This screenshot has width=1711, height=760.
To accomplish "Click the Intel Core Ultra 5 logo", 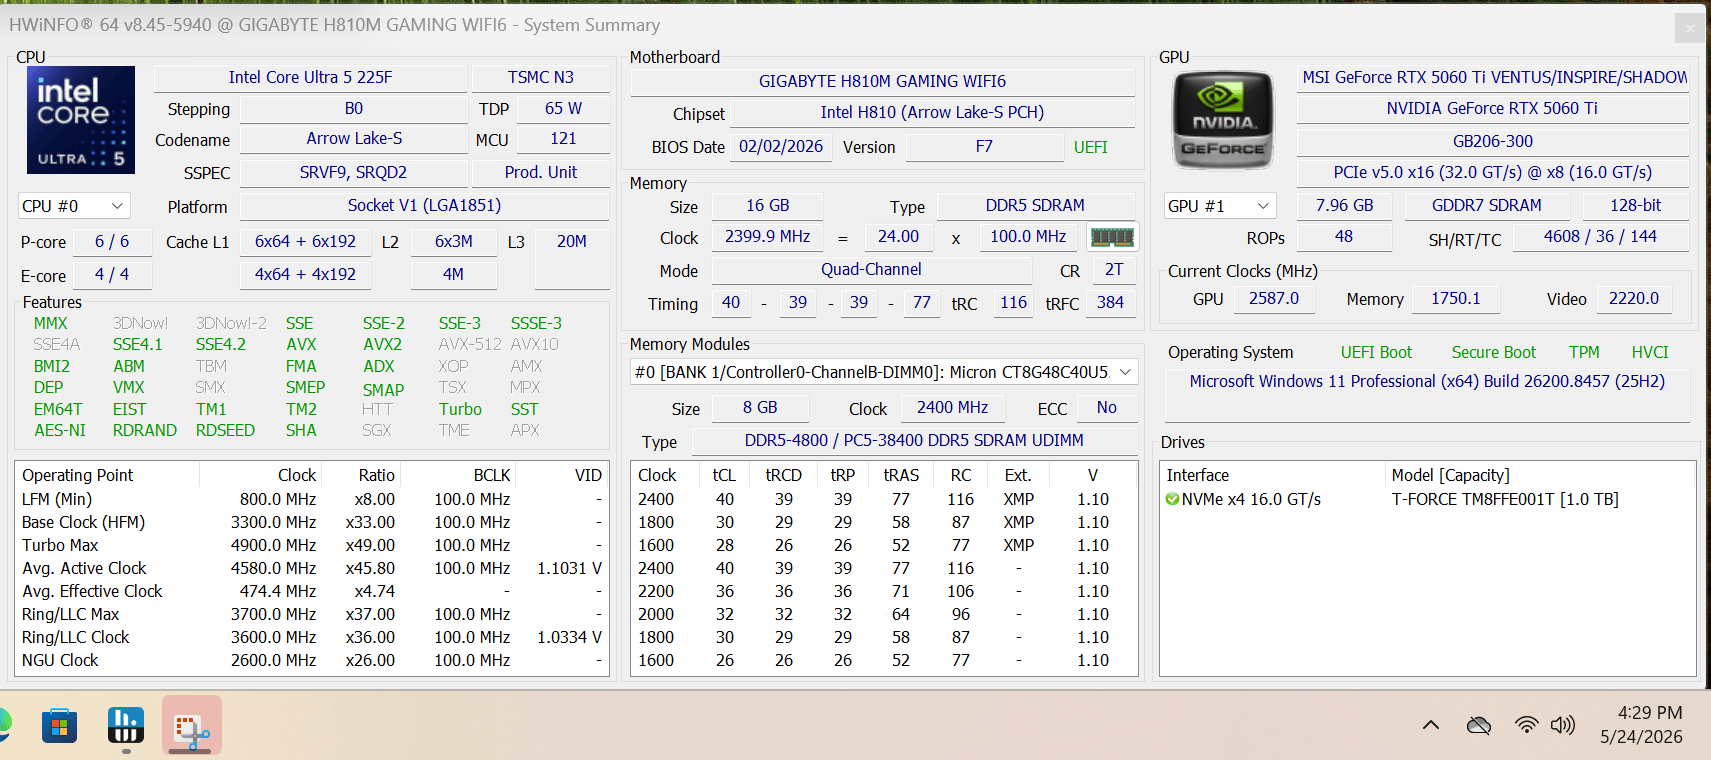I will point(80,120).
